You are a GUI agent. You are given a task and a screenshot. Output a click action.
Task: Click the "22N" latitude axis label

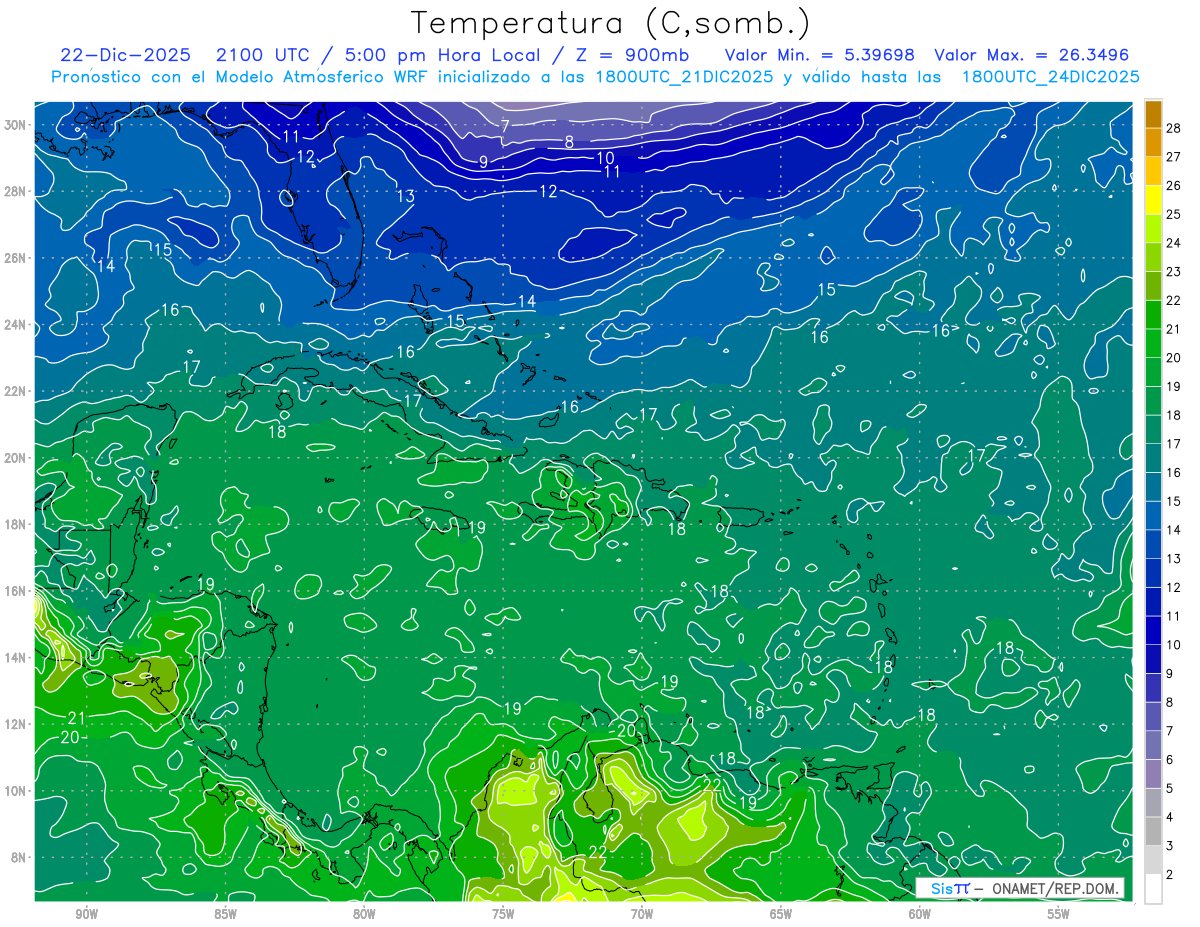(x=16, y=391)
